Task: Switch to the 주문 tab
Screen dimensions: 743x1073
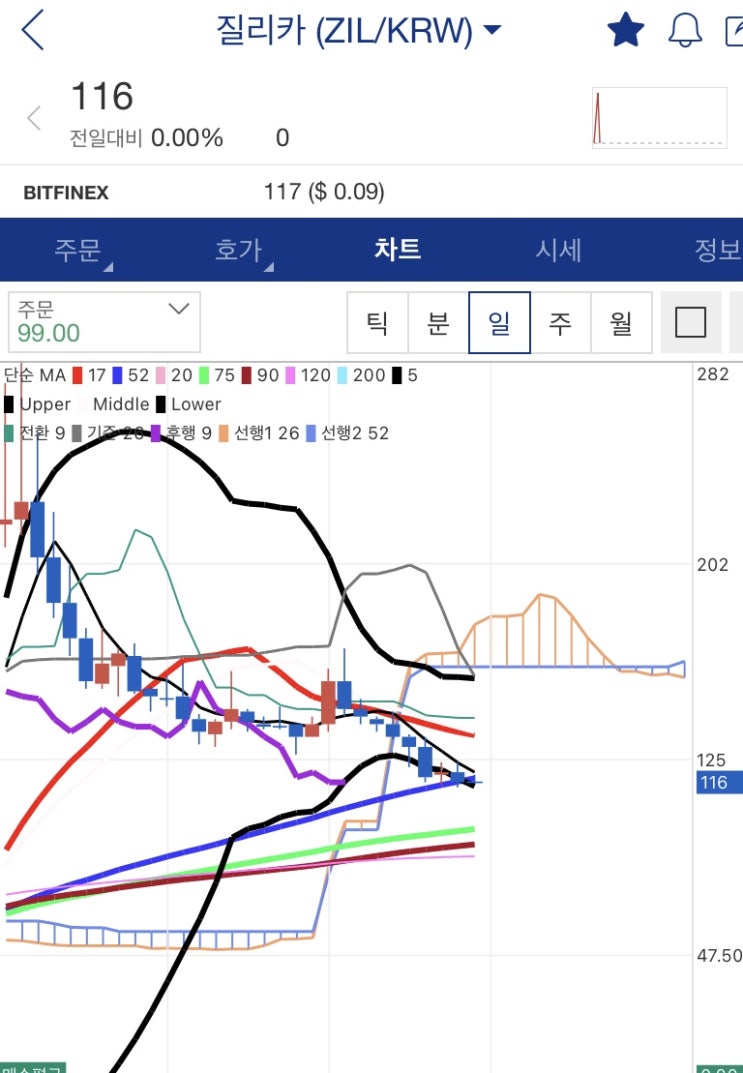Action: click(x=78, y=250)
